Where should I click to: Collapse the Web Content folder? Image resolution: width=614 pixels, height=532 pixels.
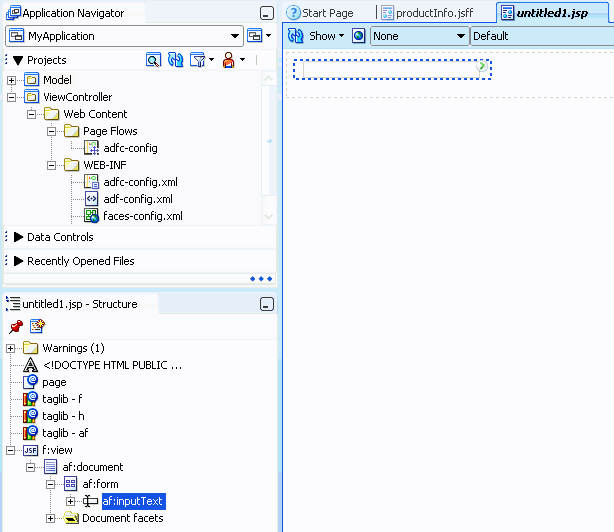click(31, 114)
